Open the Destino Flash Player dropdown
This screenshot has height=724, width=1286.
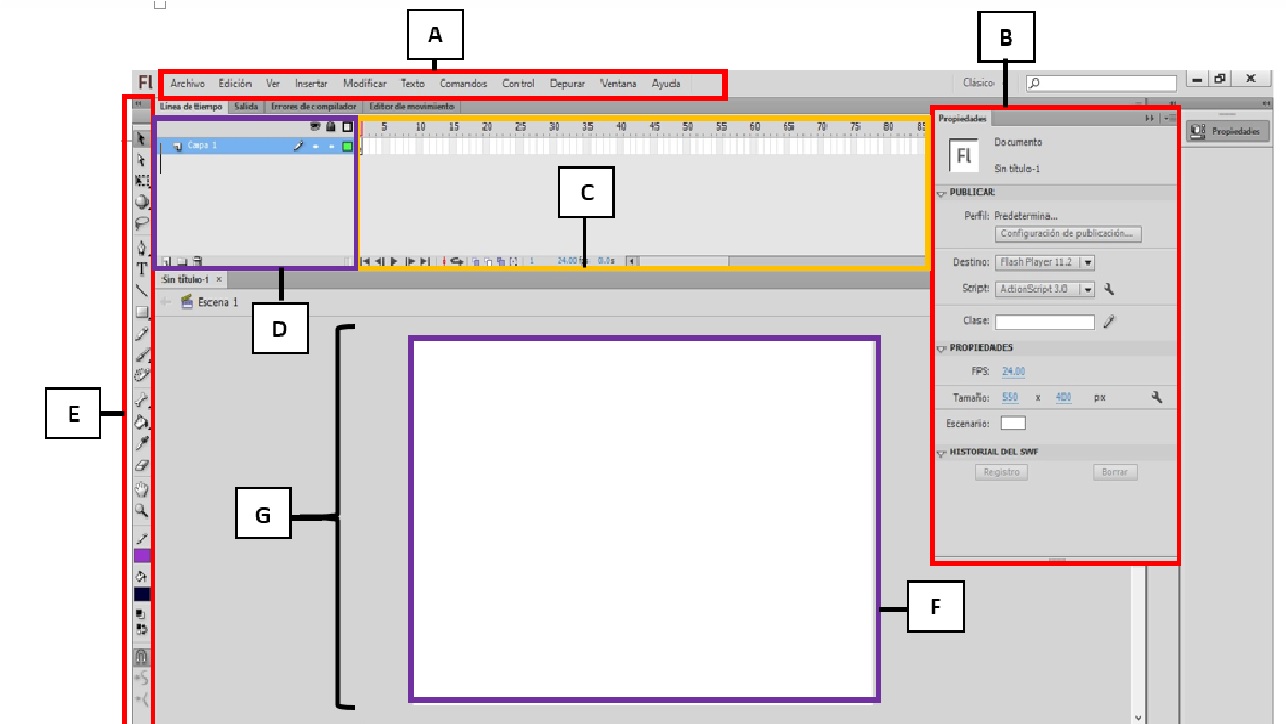pos(1087,263)
